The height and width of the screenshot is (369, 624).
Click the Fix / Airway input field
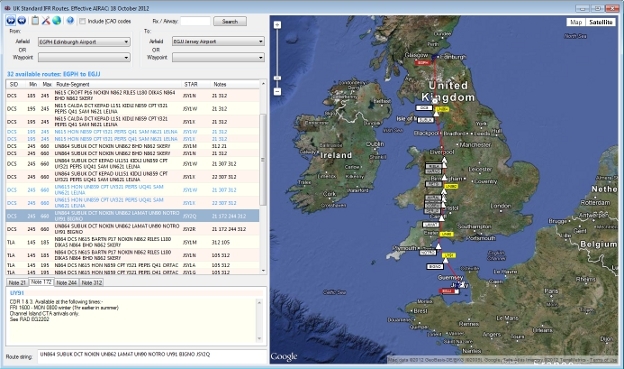[x=195, y=21]
